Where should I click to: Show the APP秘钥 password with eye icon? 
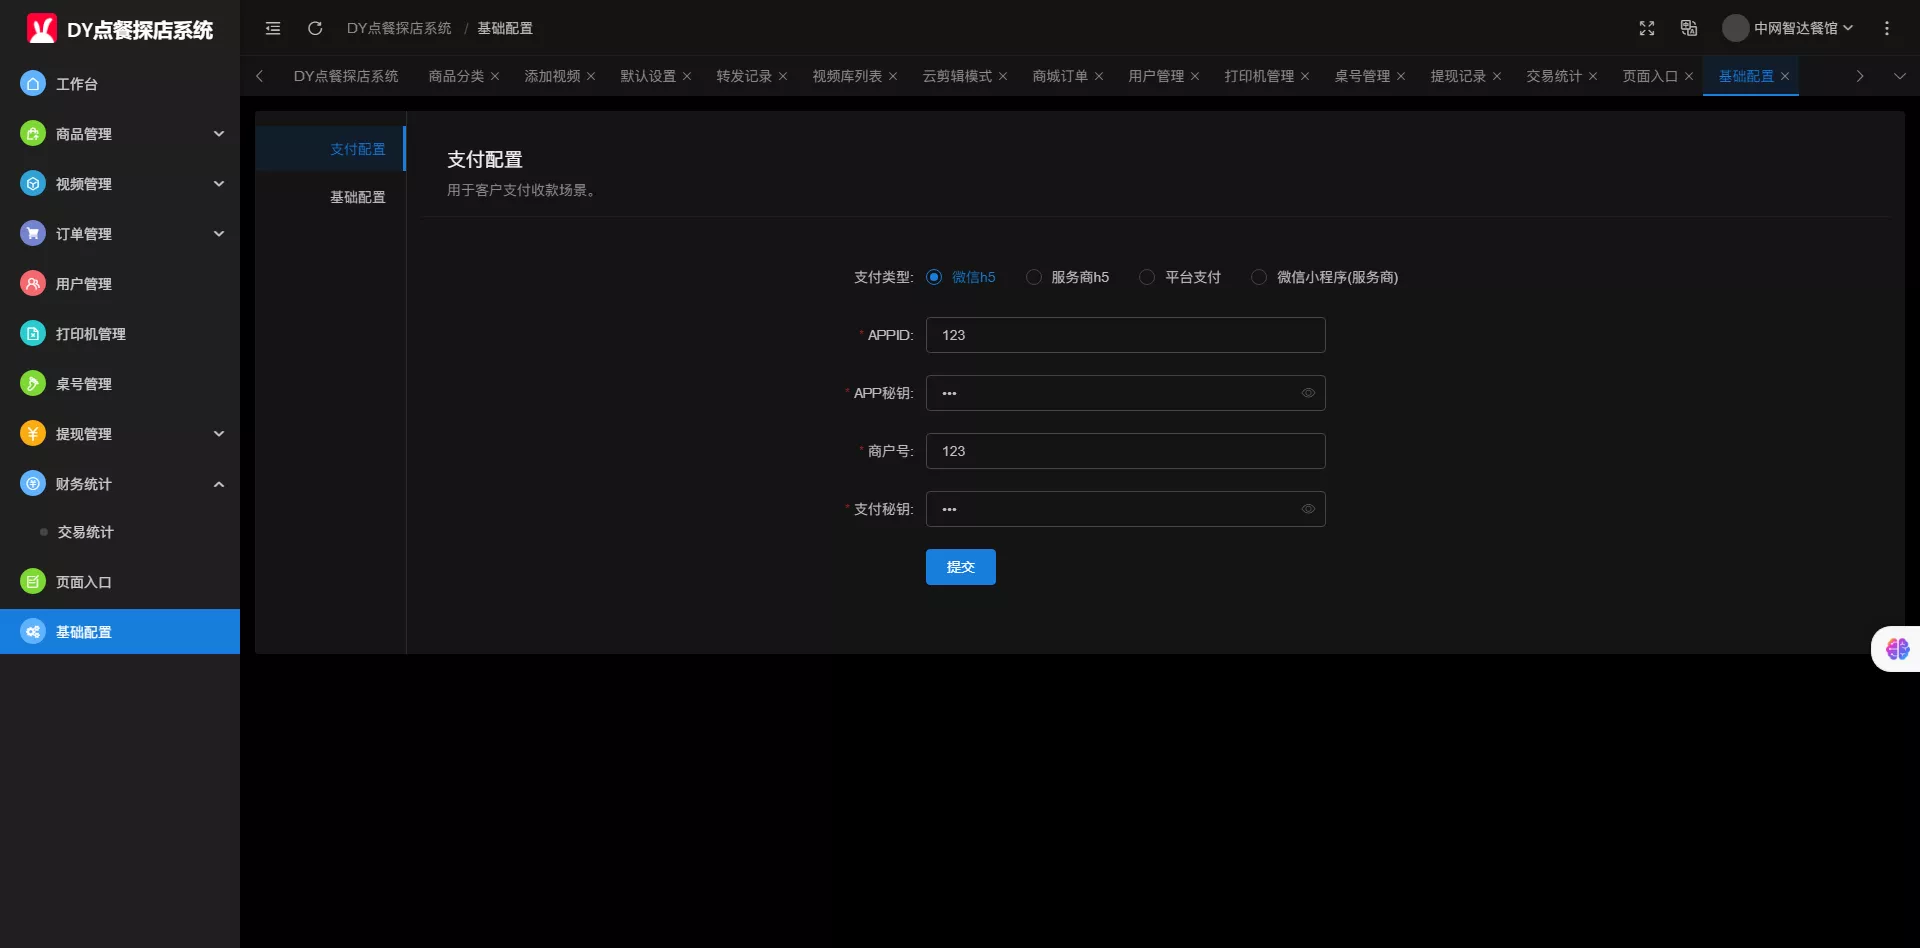[1308, 393]
